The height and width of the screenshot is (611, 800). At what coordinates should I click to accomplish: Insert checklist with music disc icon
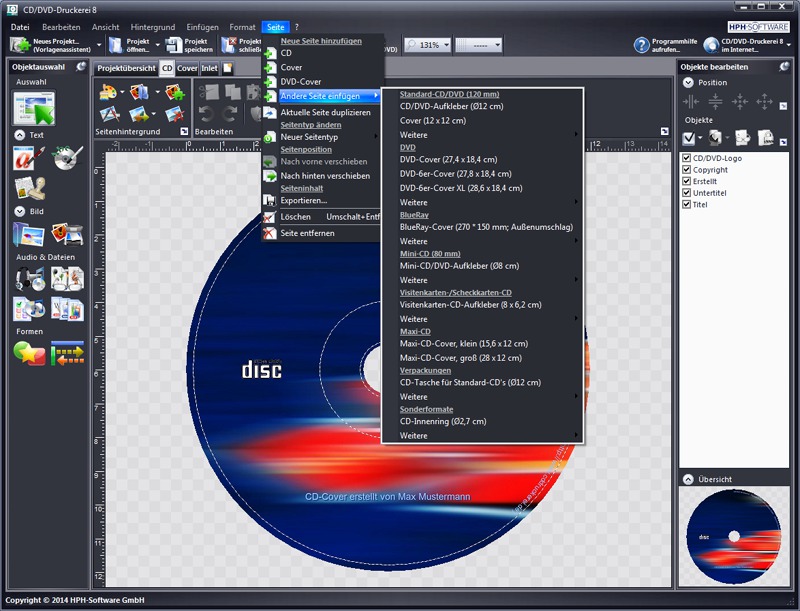coord(29,309)
